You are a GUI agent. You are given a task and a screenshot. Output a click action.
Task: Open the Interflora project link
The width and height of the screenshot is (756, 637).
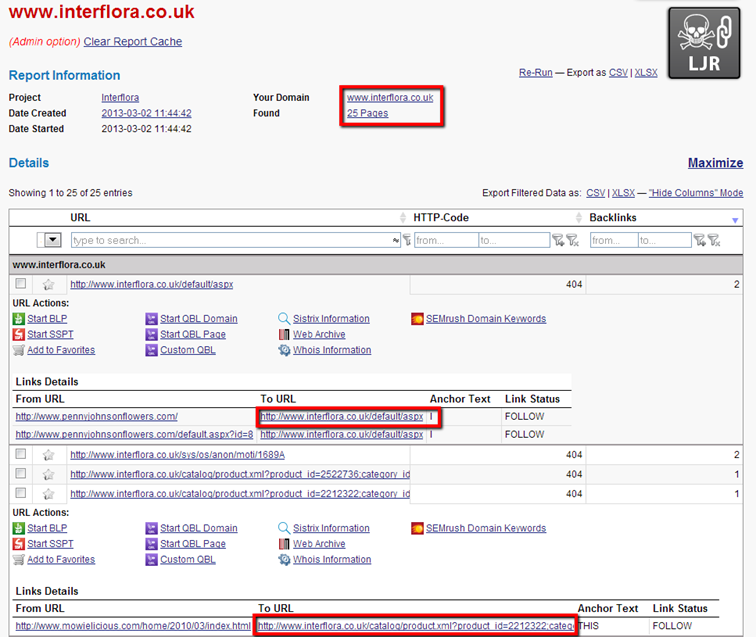120,97
